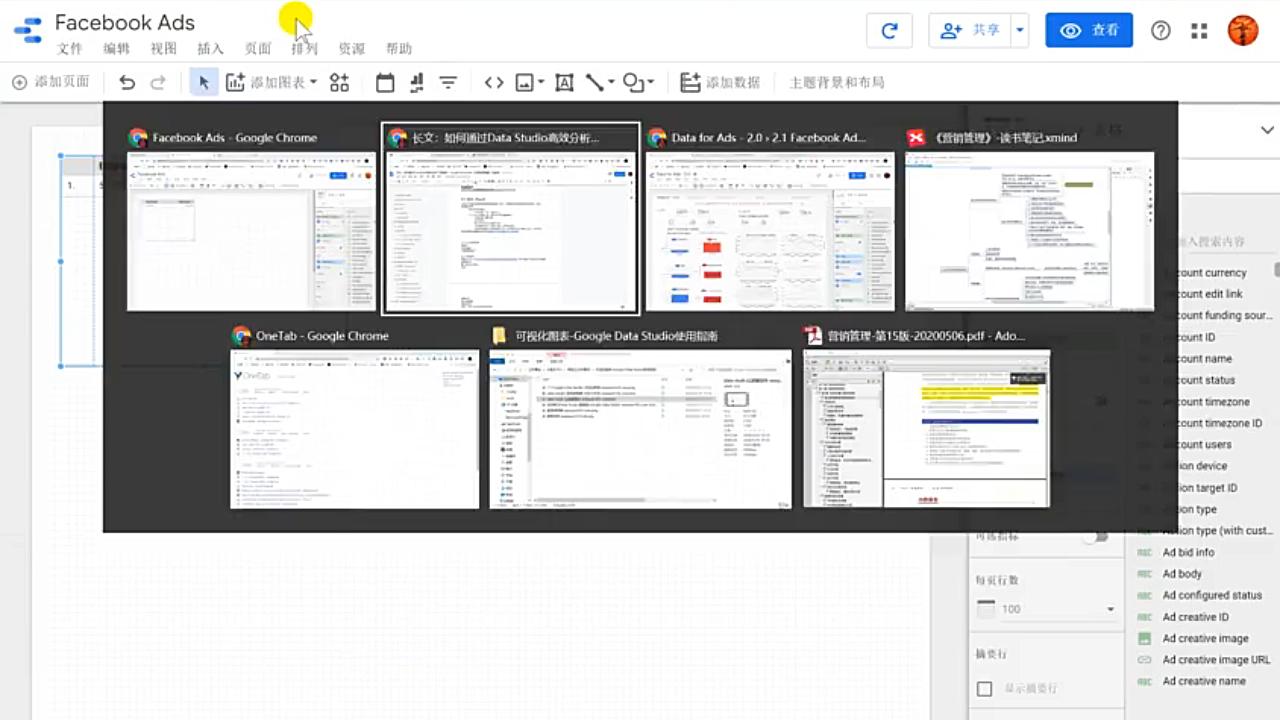The width and height of the screenshot is (1280, 720).
Task: Open the 帮助 menu
Action: [398, 49]
